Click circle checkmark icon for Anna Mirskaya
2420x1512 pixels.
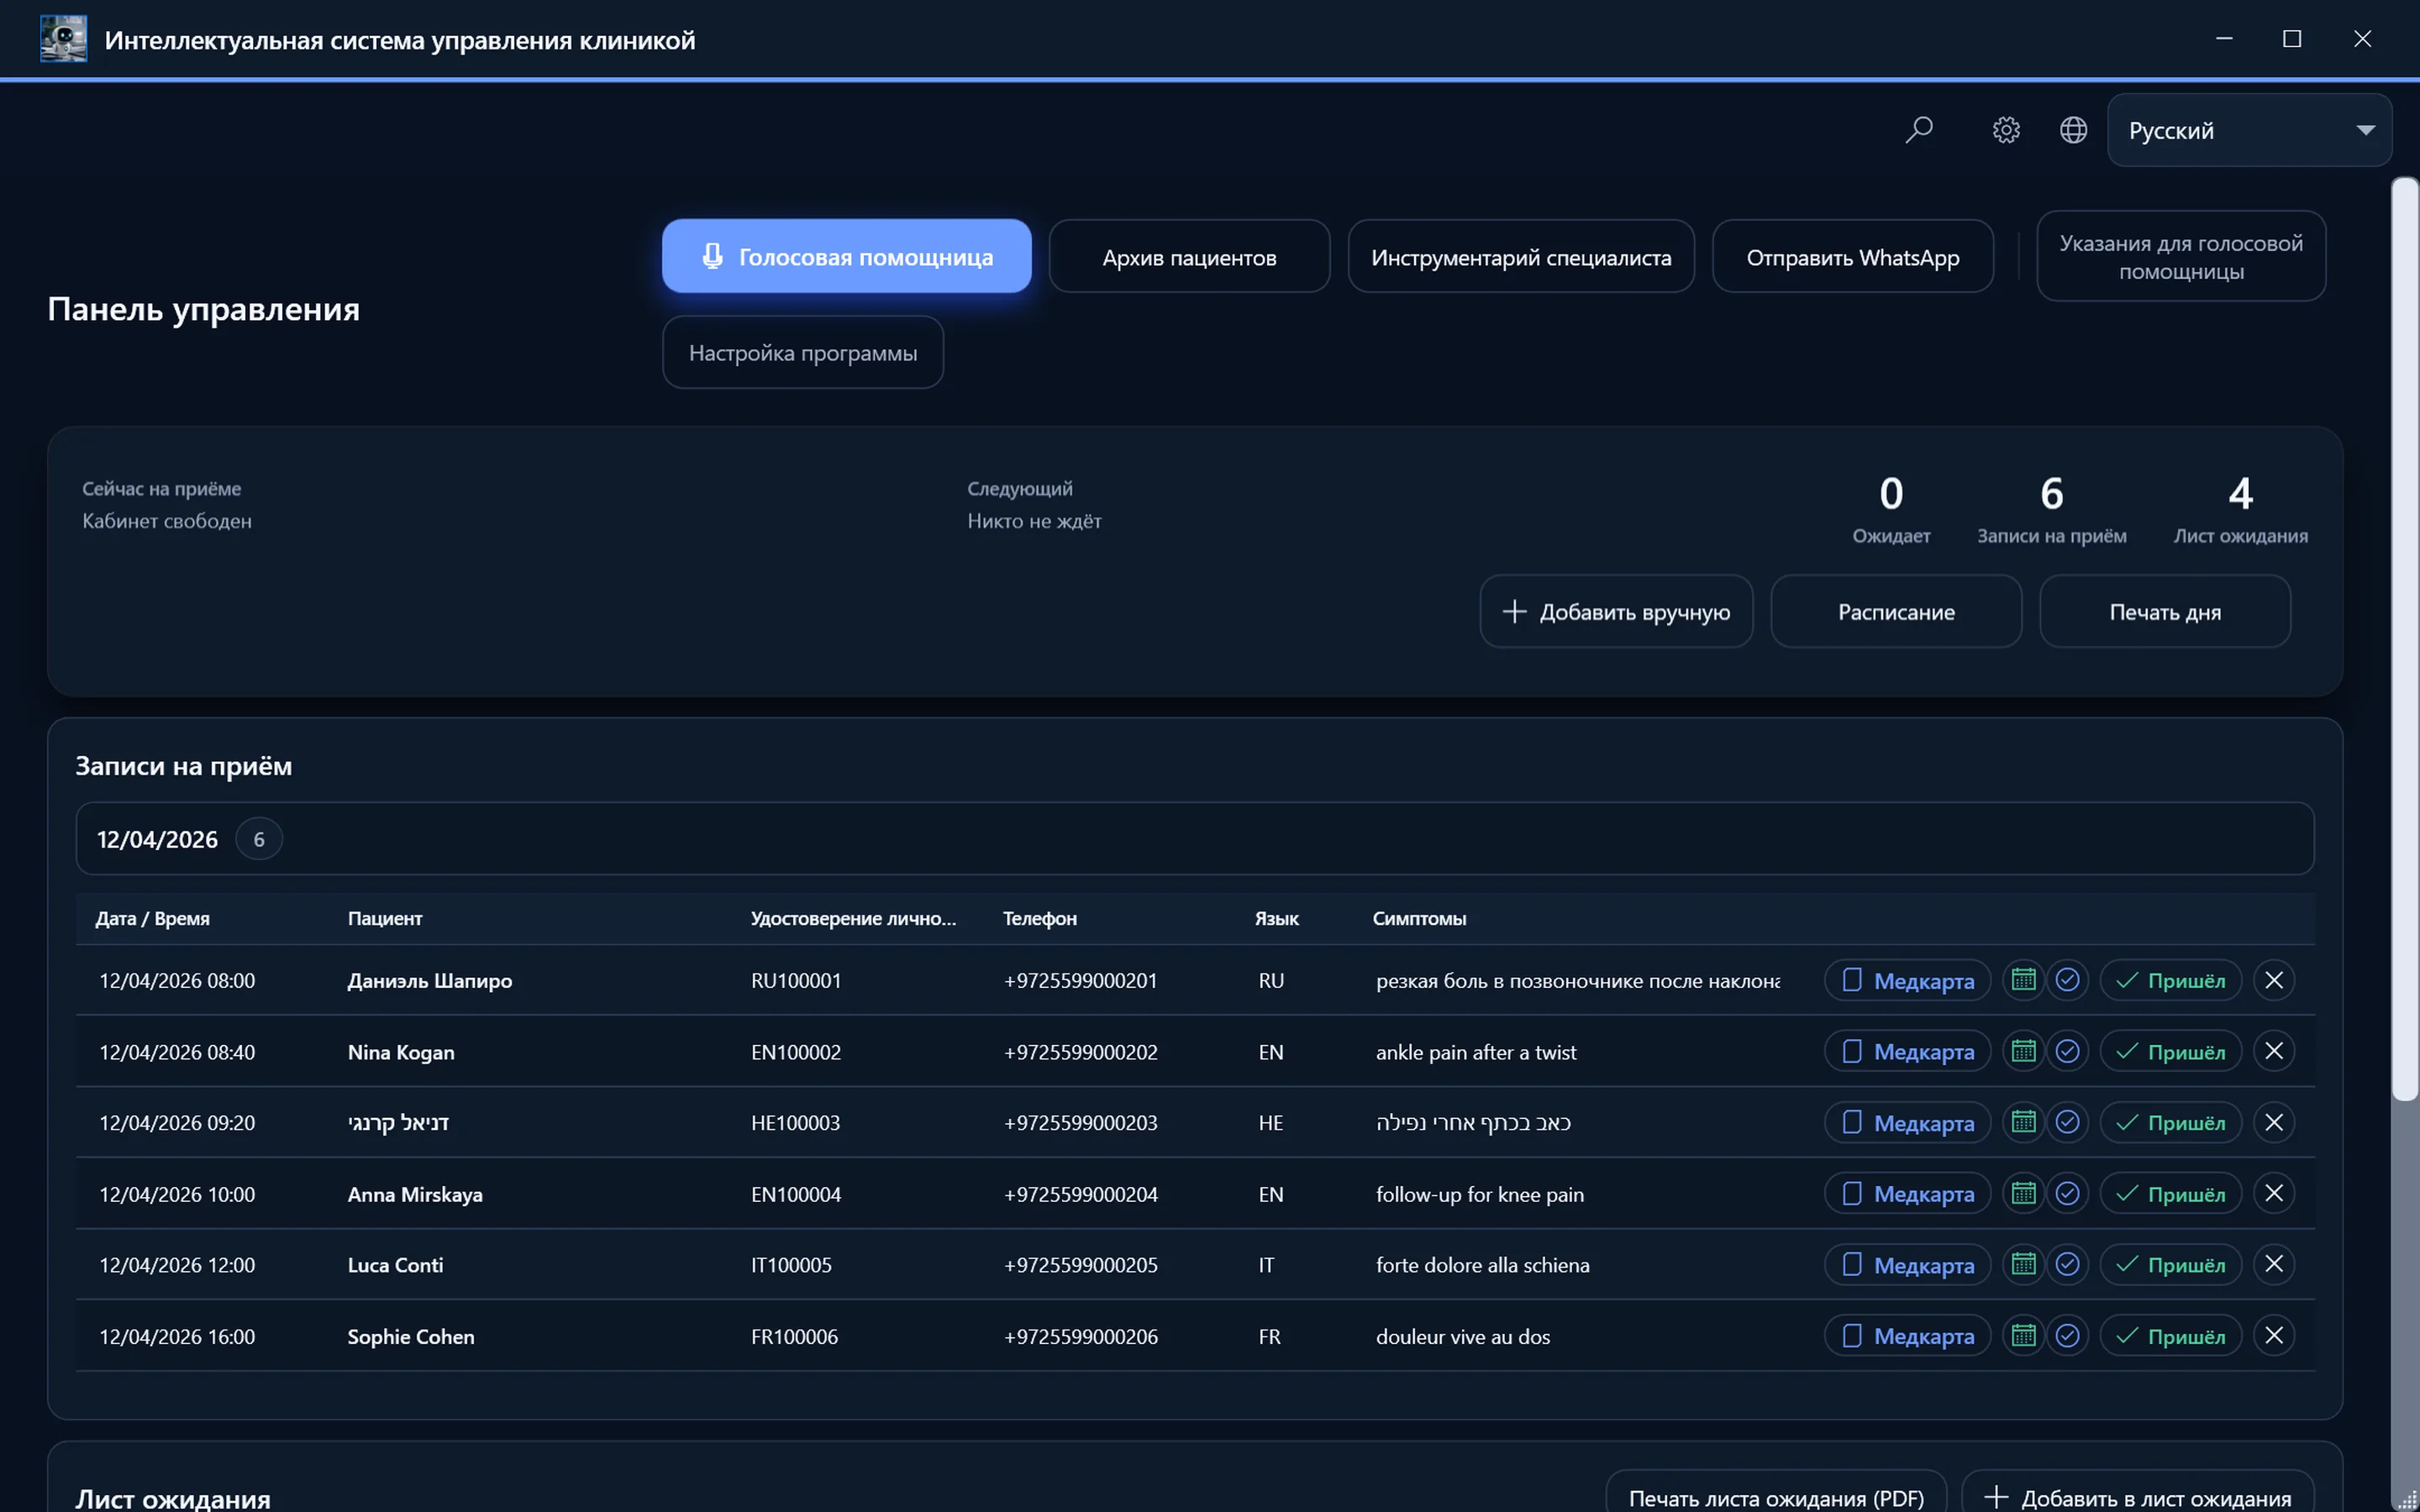point(2067,1193)
